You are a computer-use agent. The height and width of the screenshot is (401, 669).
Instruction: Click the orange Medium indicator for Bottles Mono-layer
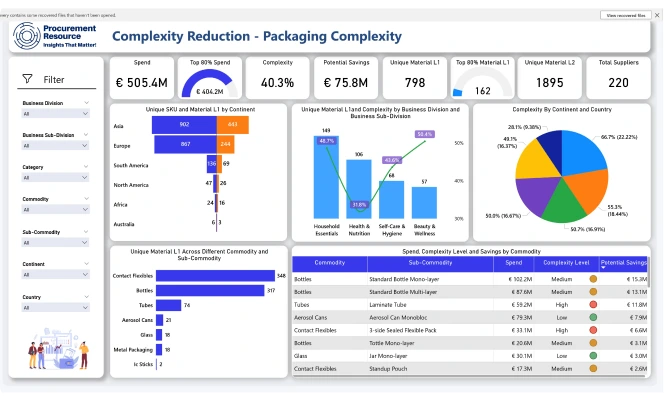point(593,277)
